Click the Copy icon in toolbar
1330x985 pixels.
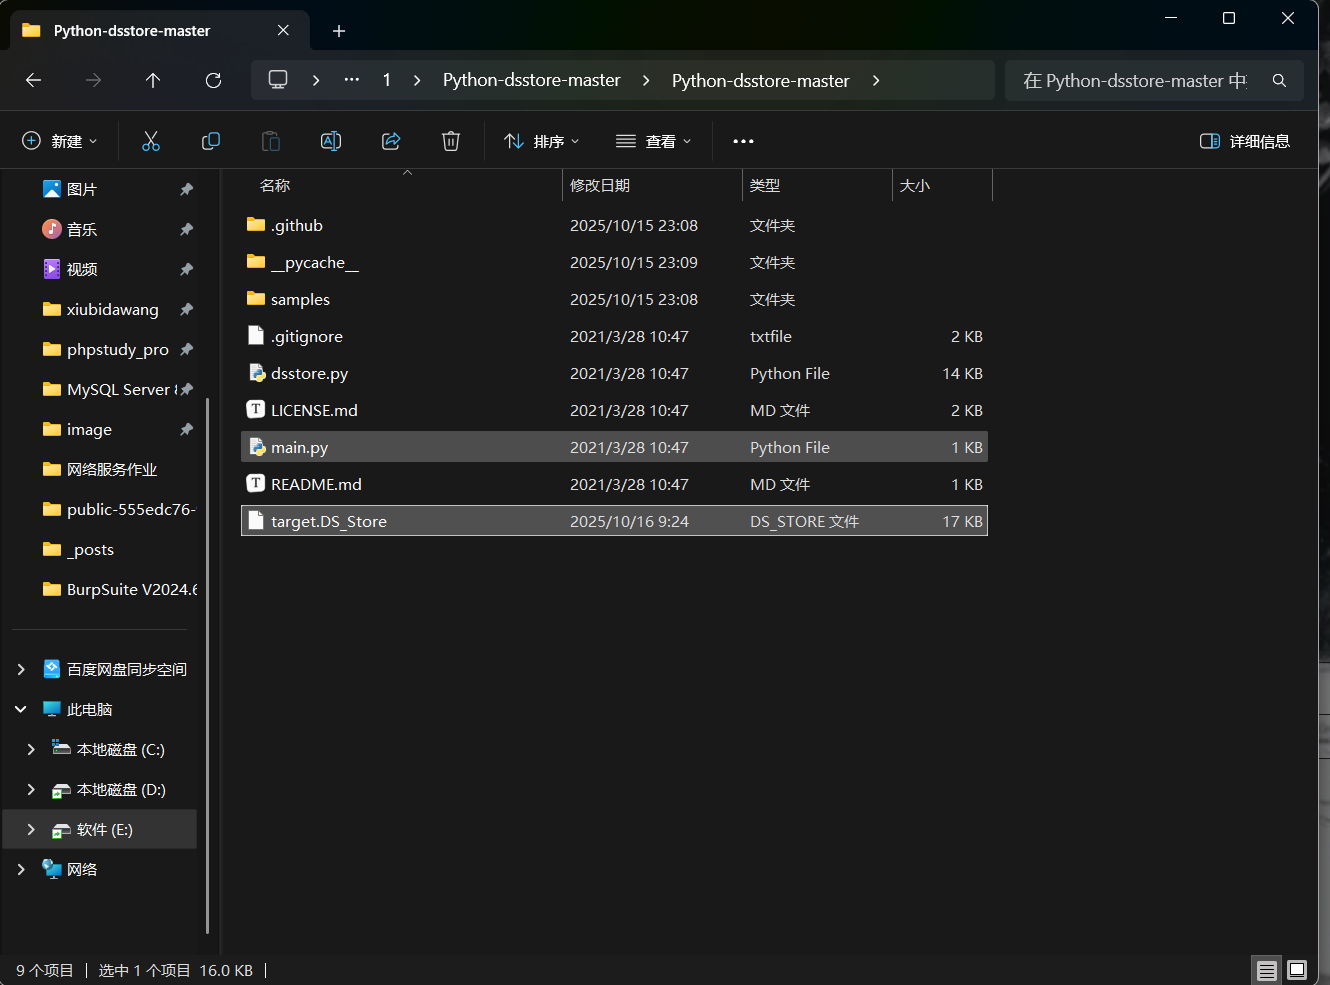(211, 141)
